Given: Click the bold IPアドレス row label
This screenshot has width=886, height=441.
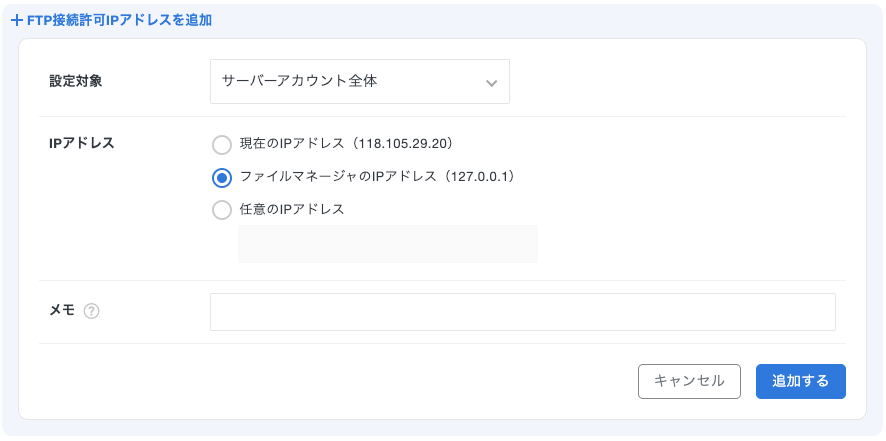Looking at the screenshot, I should point(82,143).
